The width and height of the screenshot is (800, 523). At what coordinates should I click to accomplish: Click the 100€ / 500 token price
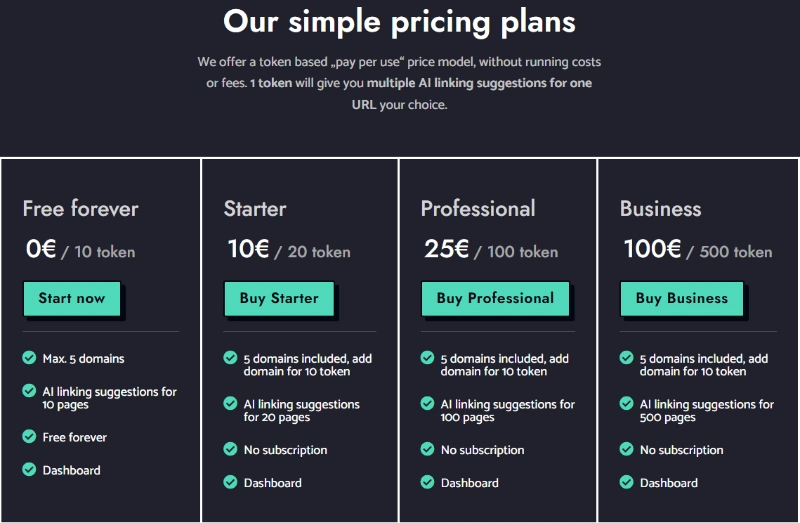pyautogui.click(x=698, y=250)
